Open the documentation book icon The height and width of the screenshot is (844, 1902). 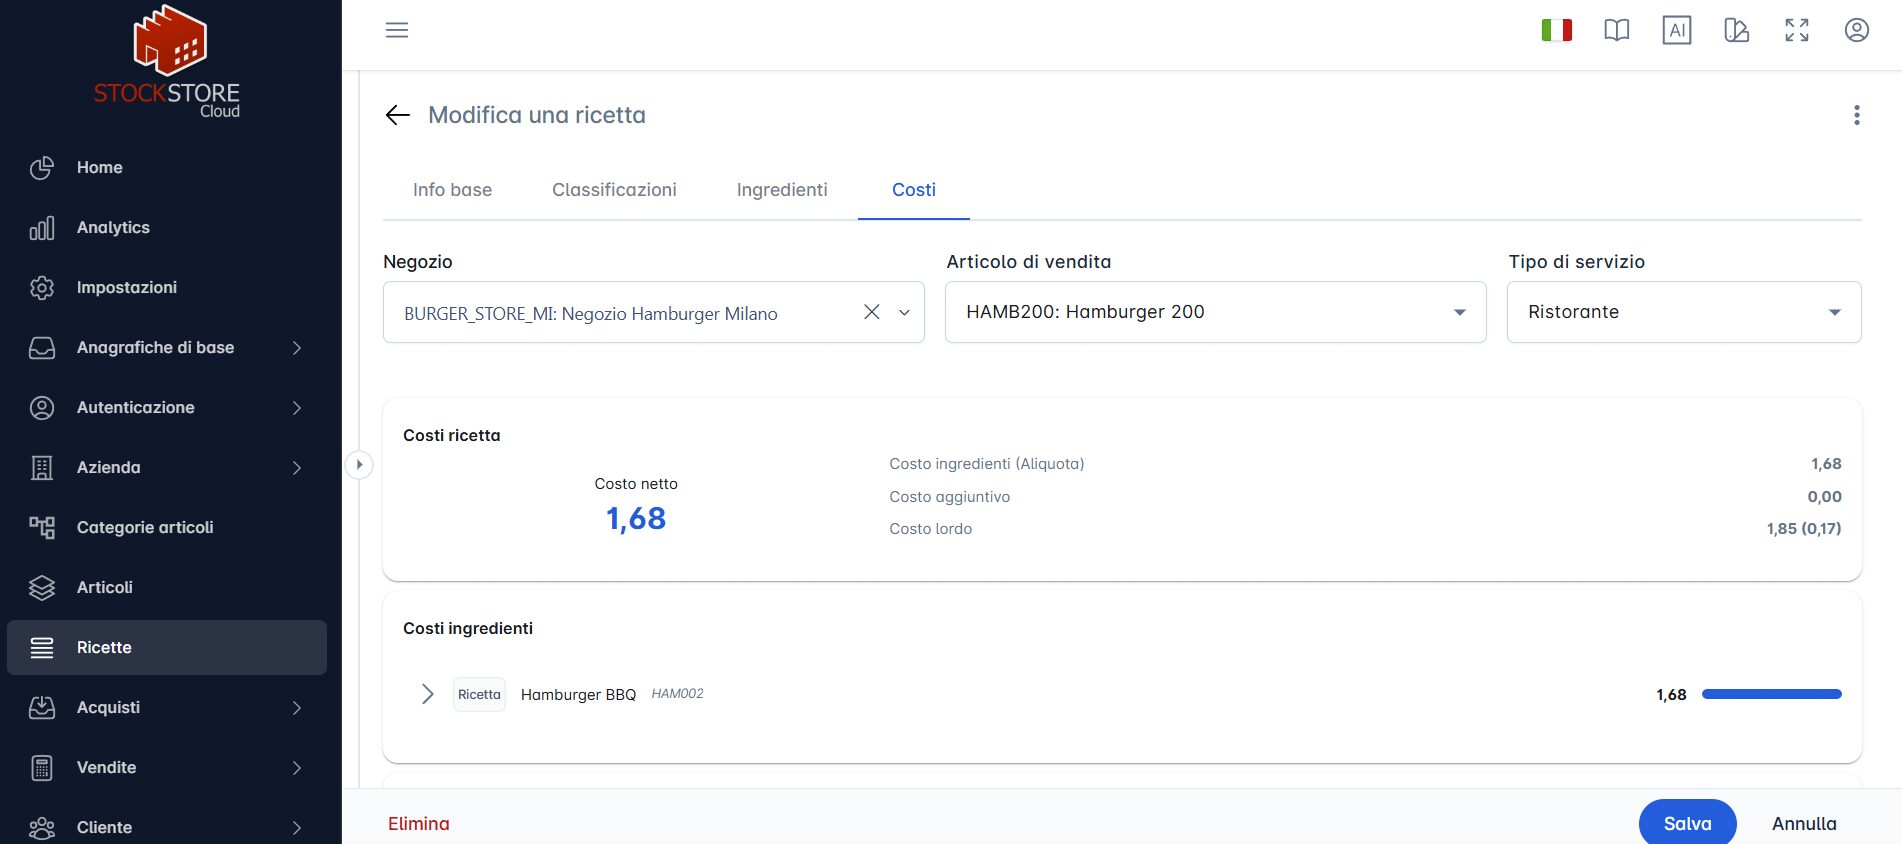(1617, 30)
